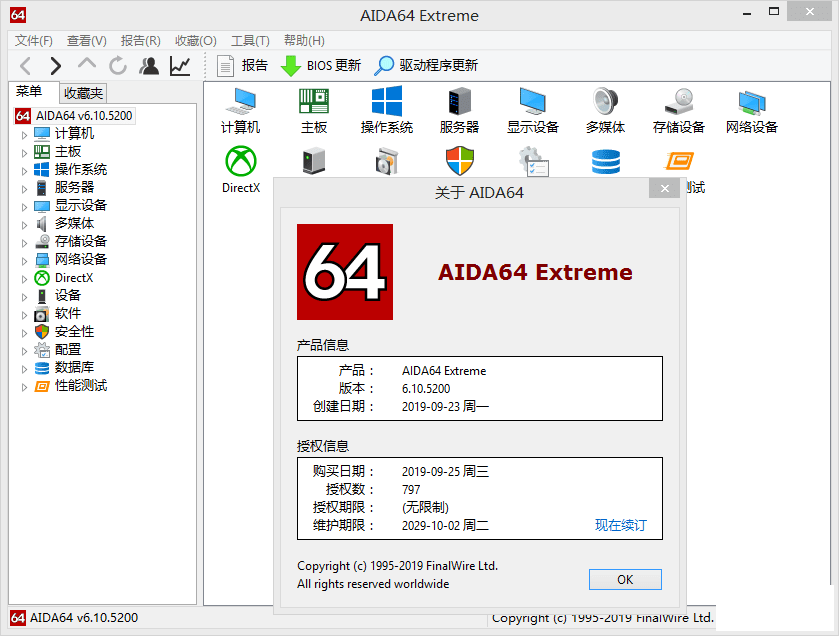The image size is (839, 636).
Task: Click the status bar AIDA64 v6.10.5200 text
Action: (84, 618)
